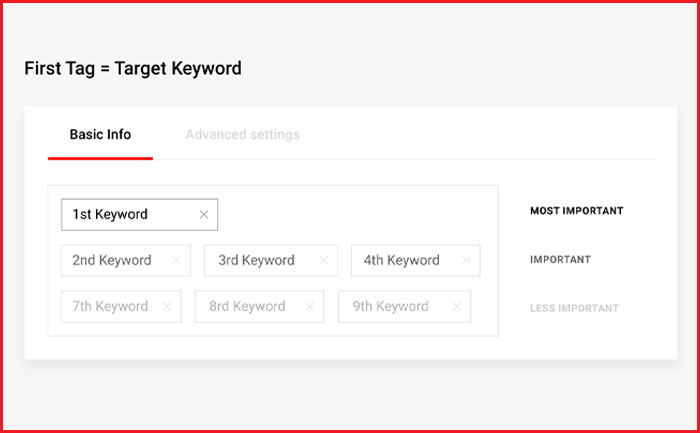Delete the 3rd Keyword tag
The image size is (700, 433).
tap(323, 261)
